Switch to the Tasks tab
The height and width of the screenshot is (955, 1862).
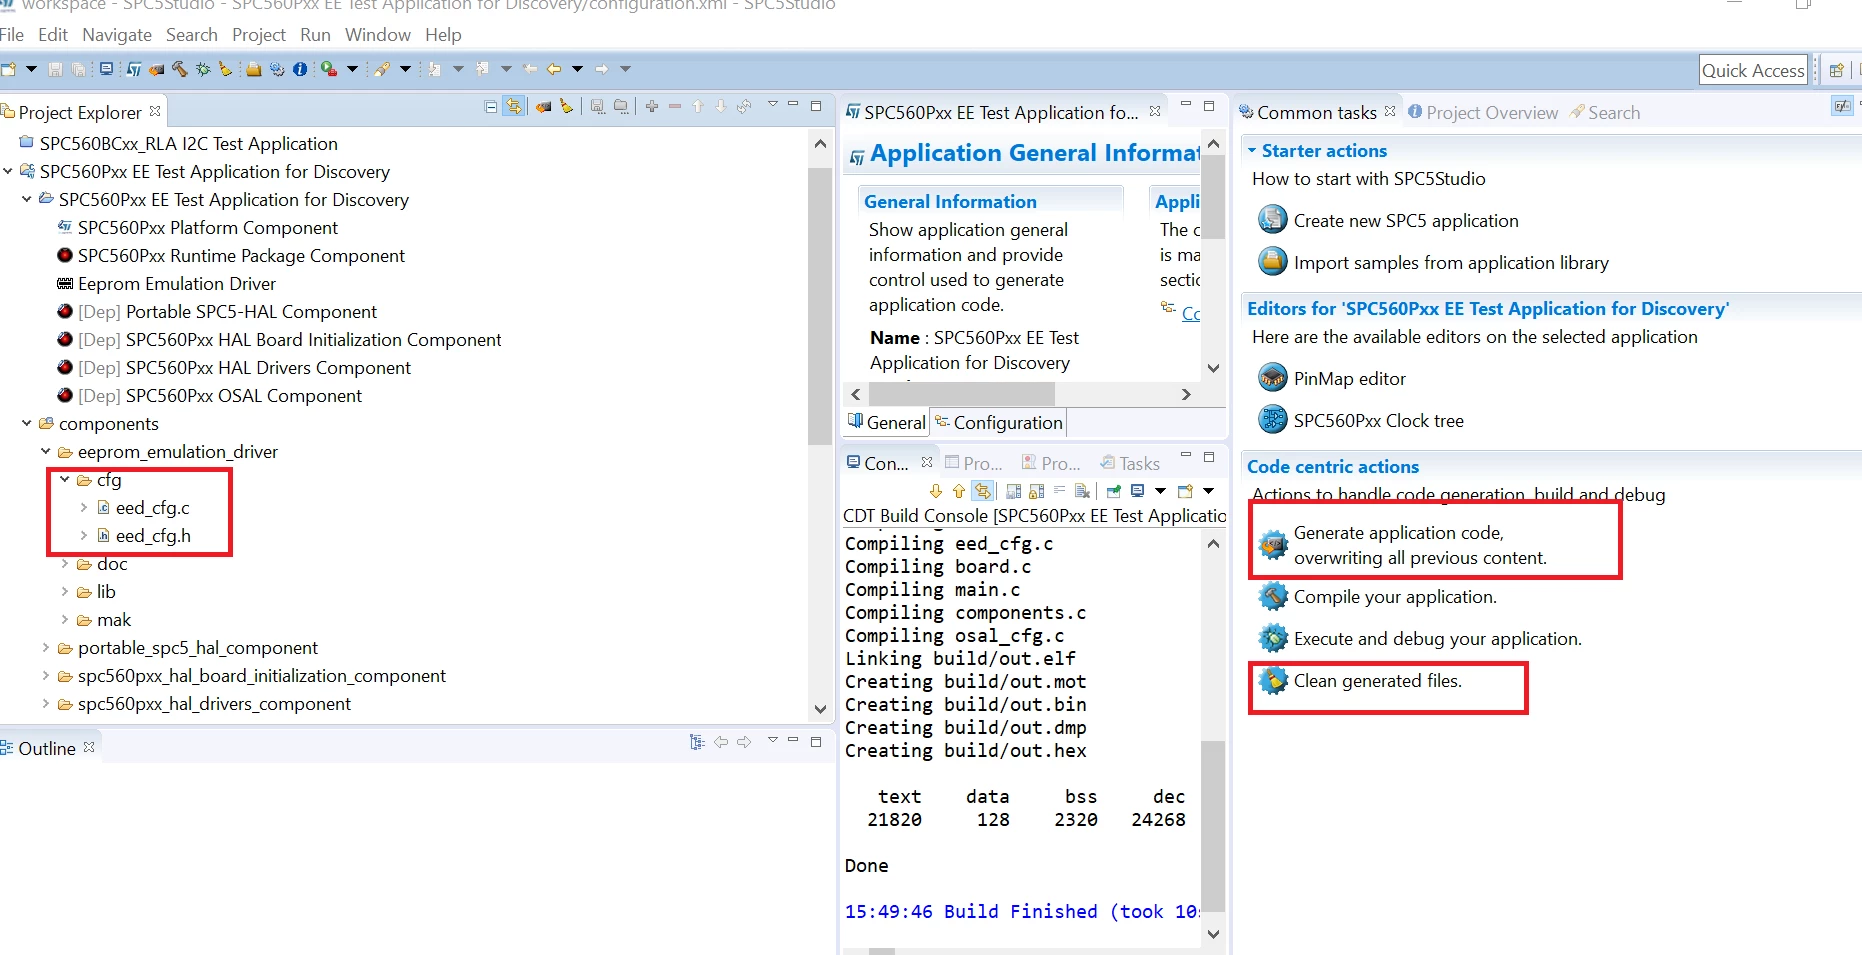tap(1130, 463)
